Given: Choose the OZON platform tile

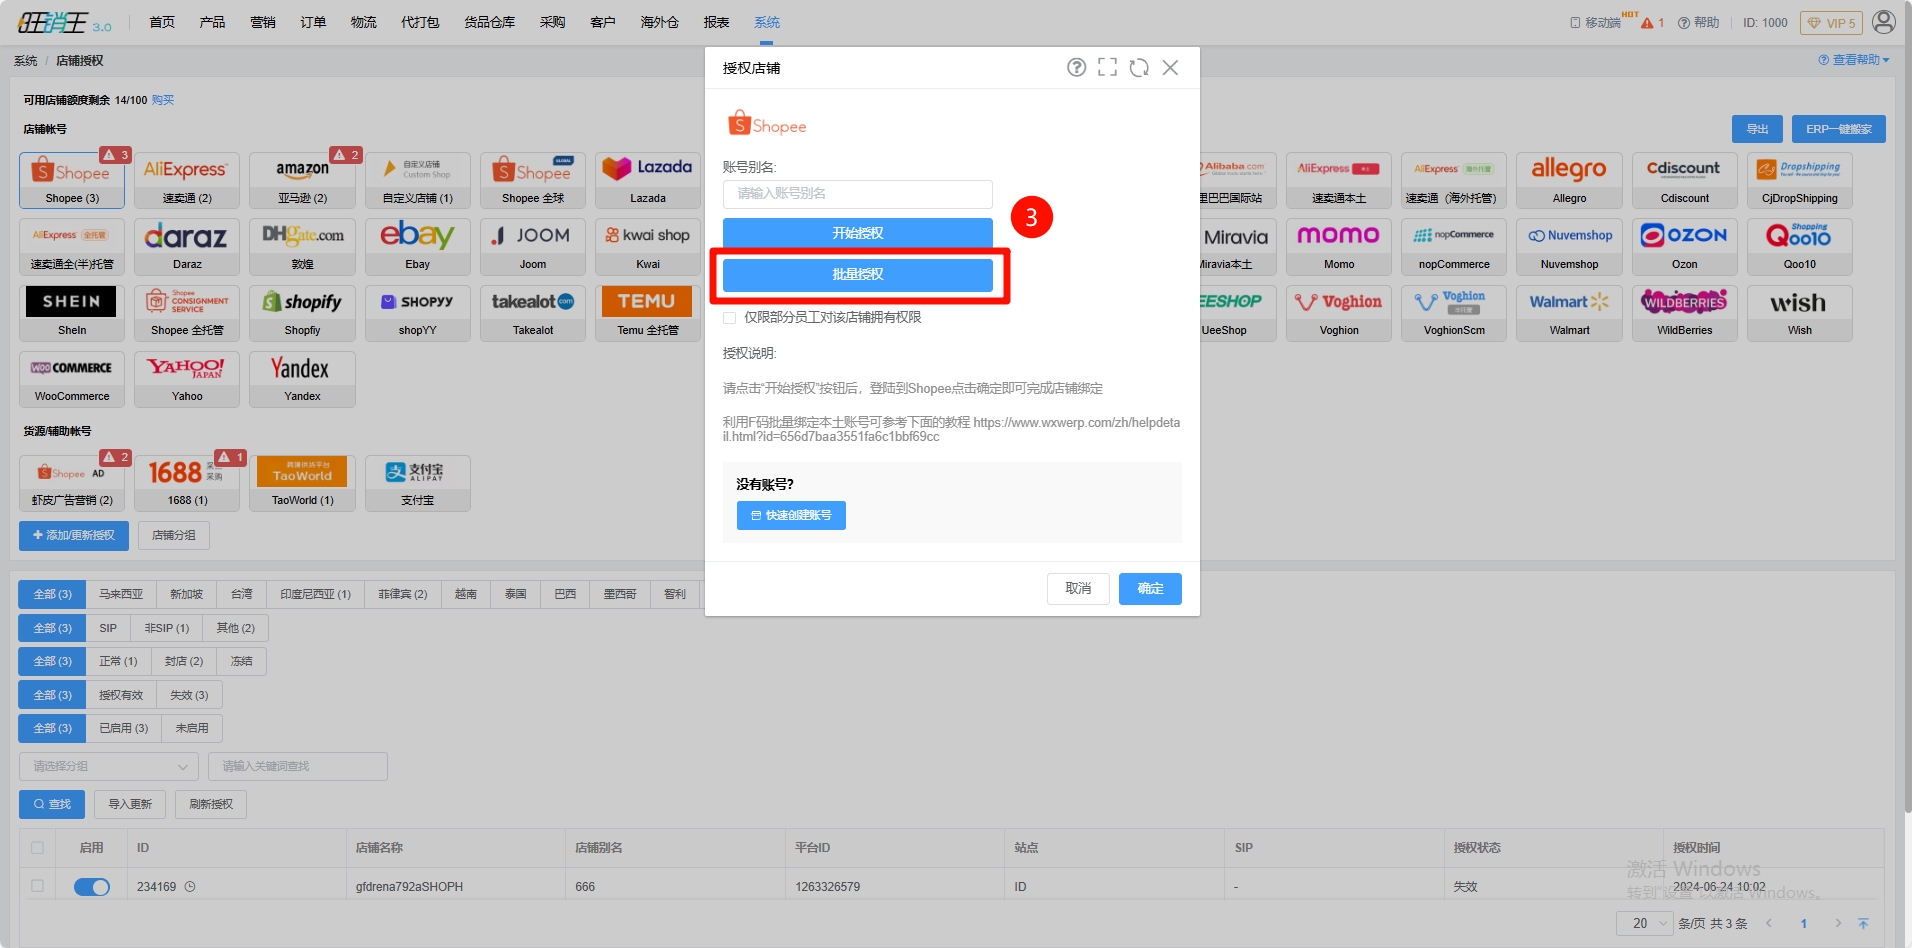Looking at the screenshot, I should (x=1684, y=246).
